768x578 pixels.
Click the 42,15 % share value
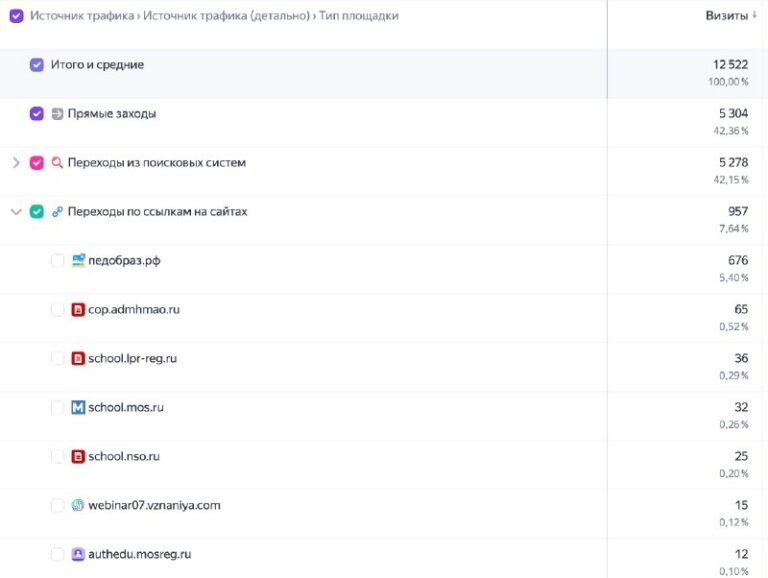tap(731, 180)
